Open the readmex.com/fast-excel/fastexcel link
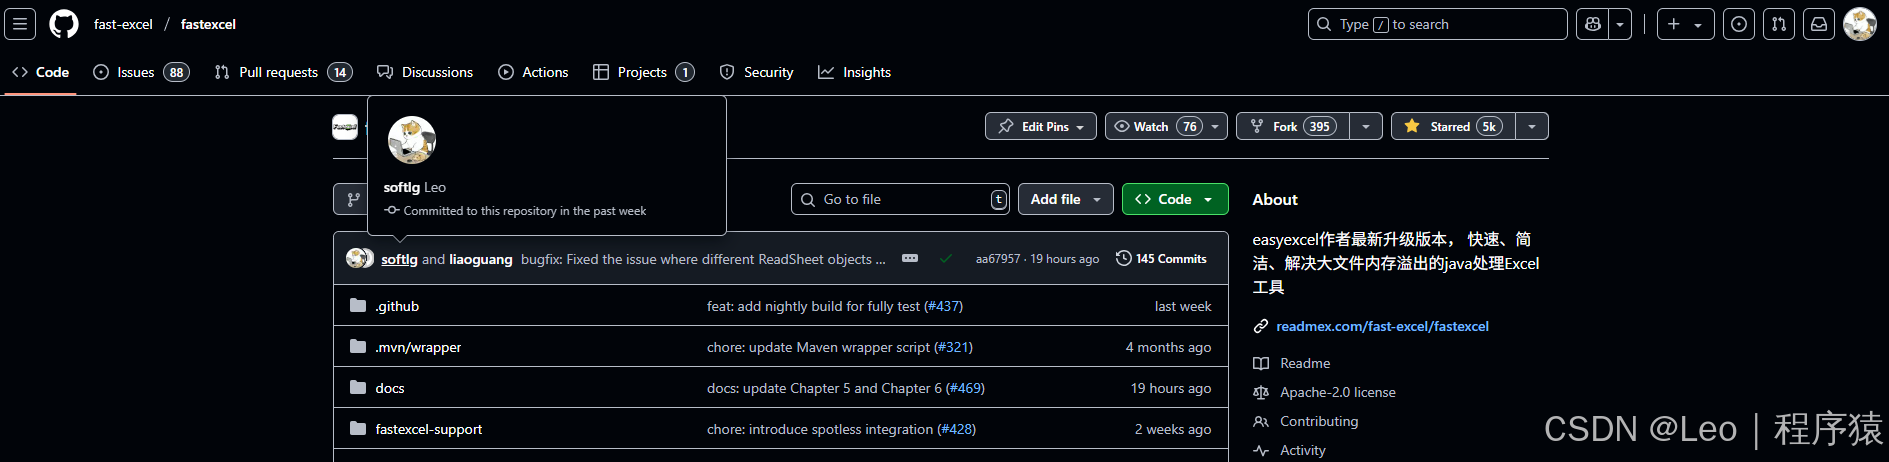Viewport: 1889px width, 462px height. (x=1382, y=326)
